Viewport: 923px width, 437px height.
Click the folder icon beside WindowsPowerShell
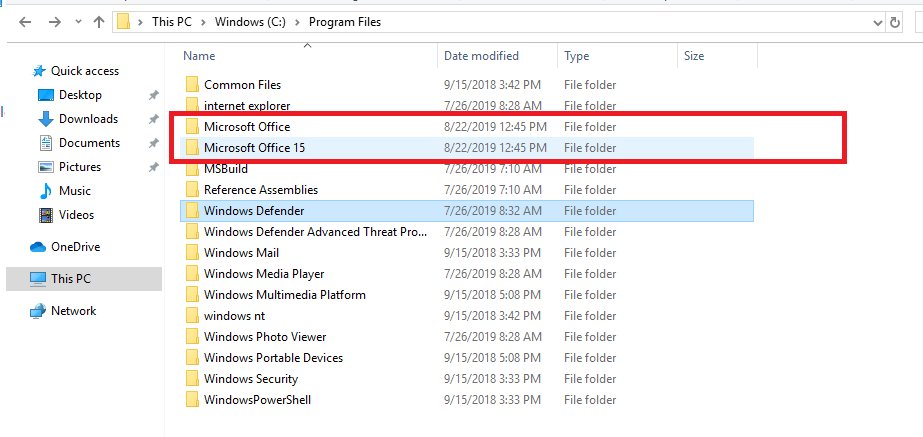[192, 400]
